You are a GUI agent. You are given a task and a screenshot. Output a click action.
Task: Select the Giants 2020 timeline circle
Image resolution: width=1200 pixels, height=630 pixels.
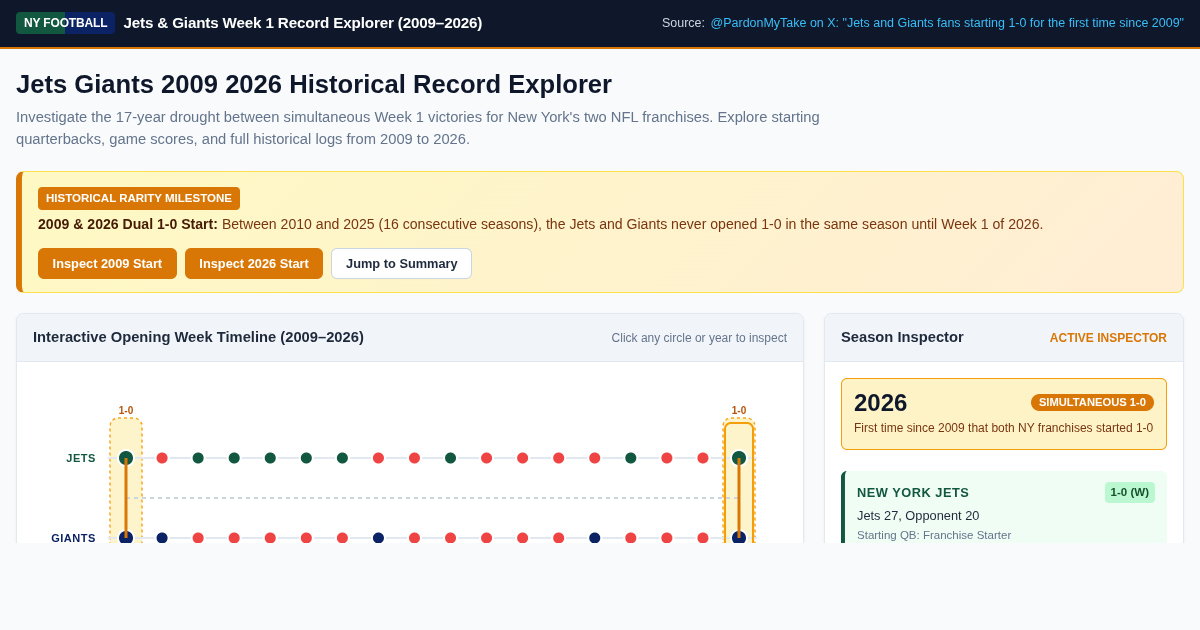coord(522,538)
